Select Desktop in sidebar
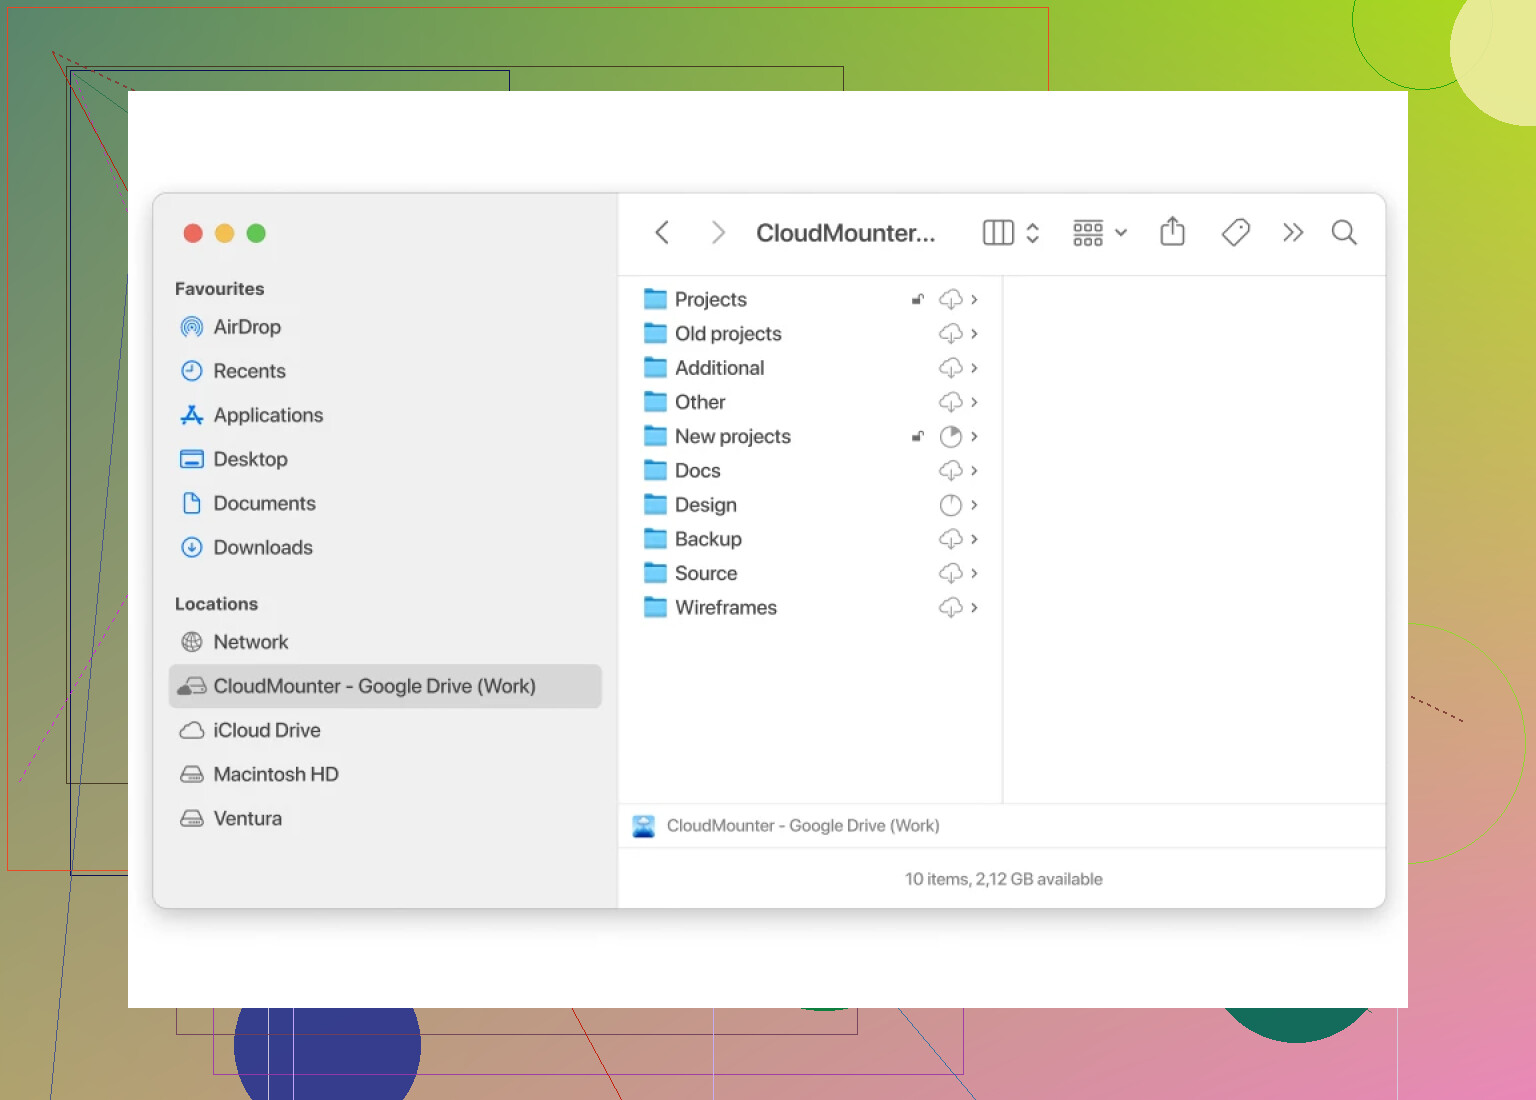Viewport: 1536px width, 1100px height. coord(385,459)
